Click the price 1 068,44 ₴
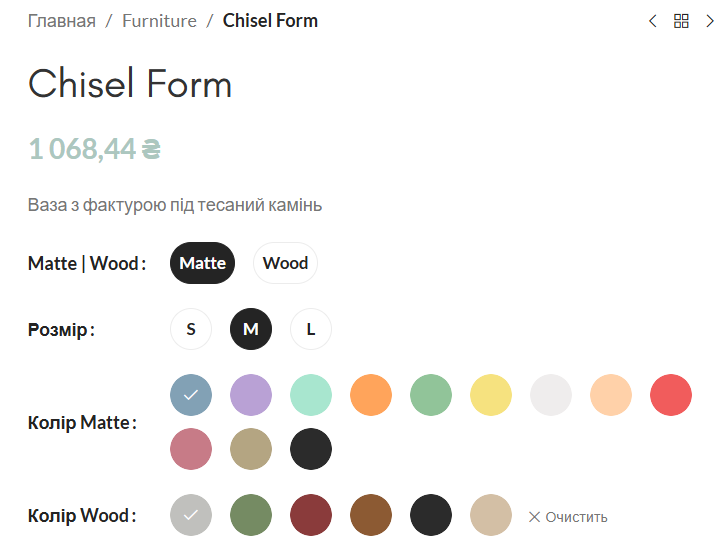 pos(95,149)
